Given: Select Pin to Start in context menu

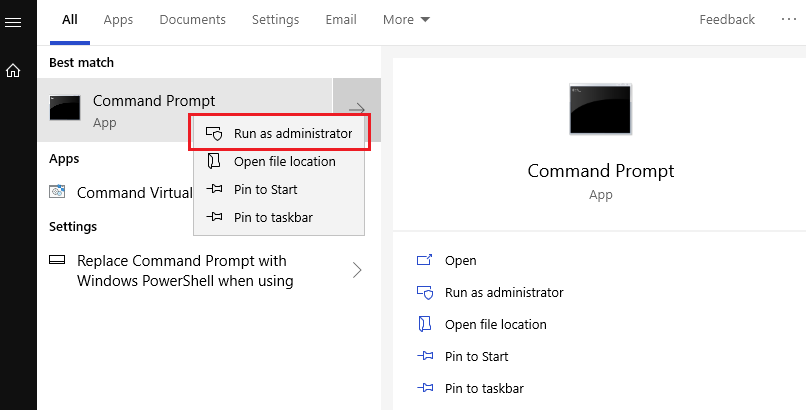Looking at the screenshot, I should pyautogui.click(x=265, y=189).
